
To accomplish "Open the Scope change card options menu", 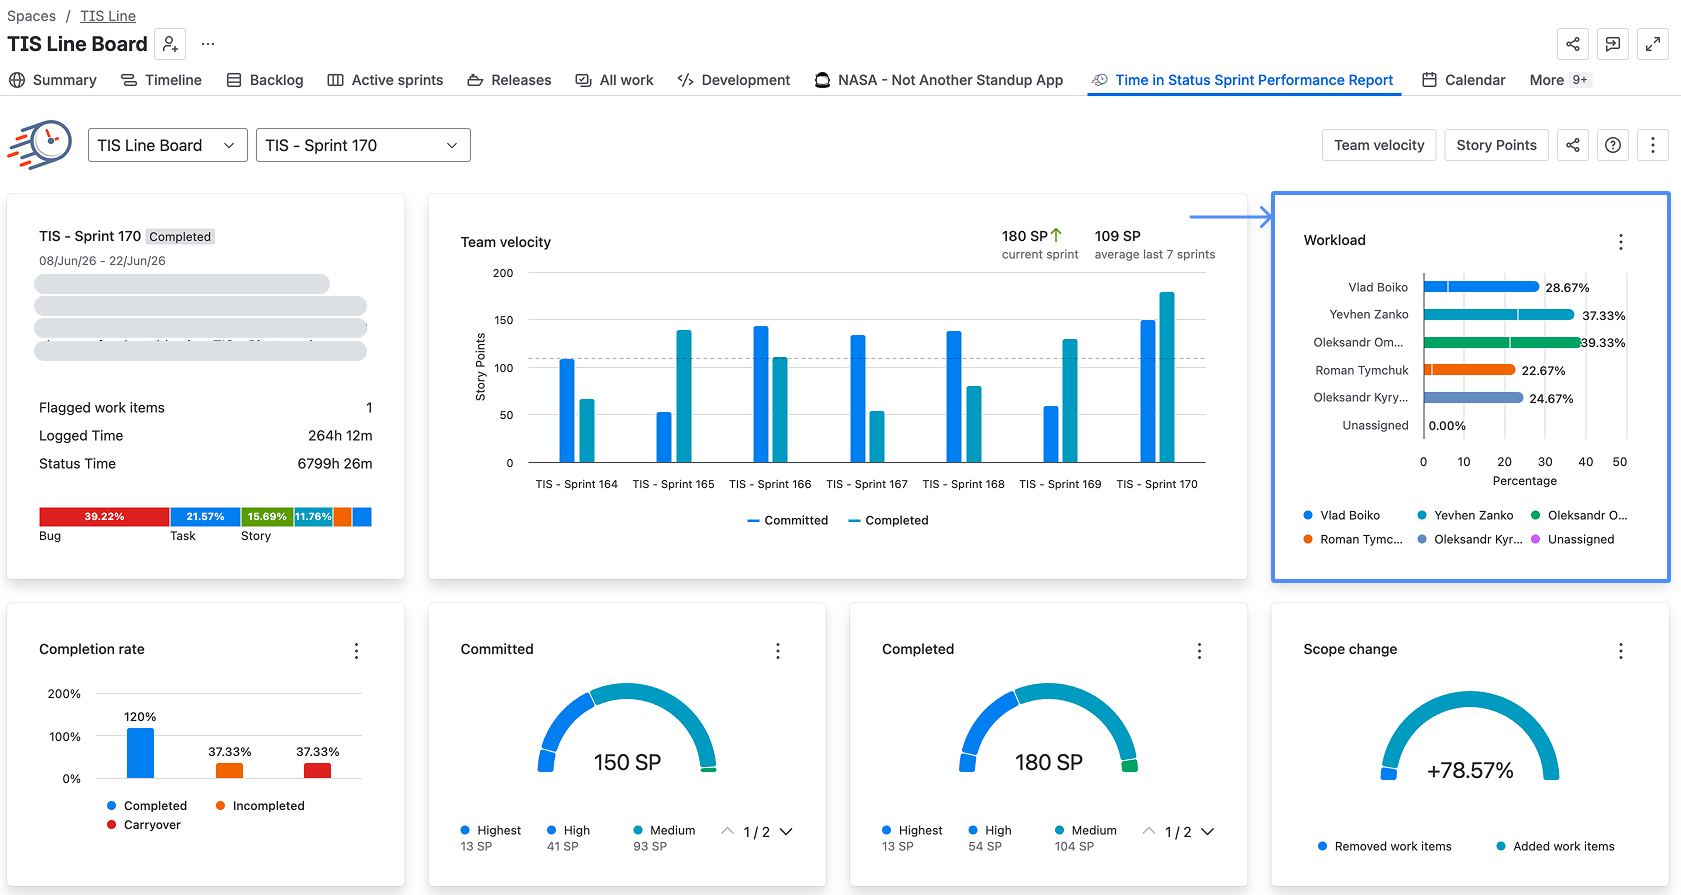I will 1621,651.
